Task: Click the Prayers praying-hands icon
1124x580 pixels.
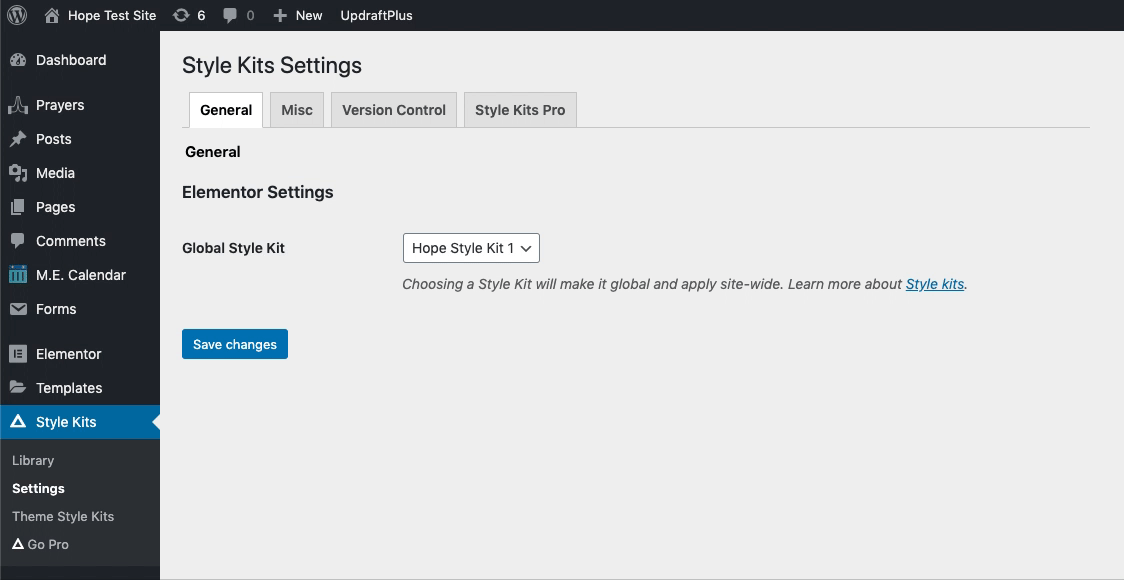Action: point(18,105)
